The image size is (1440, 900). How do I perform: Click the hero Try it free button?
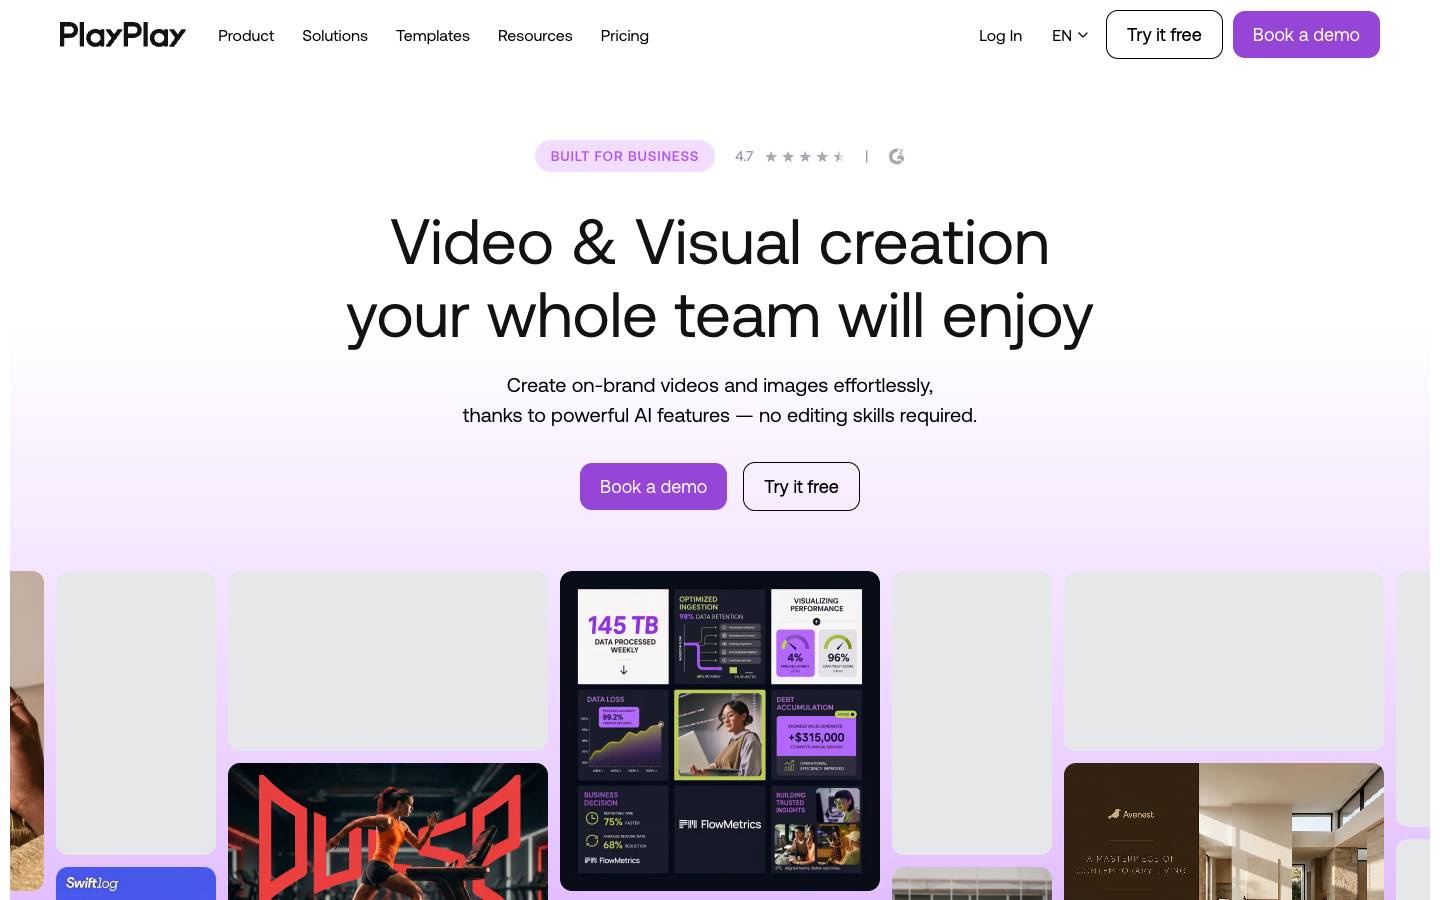[801, 486]
